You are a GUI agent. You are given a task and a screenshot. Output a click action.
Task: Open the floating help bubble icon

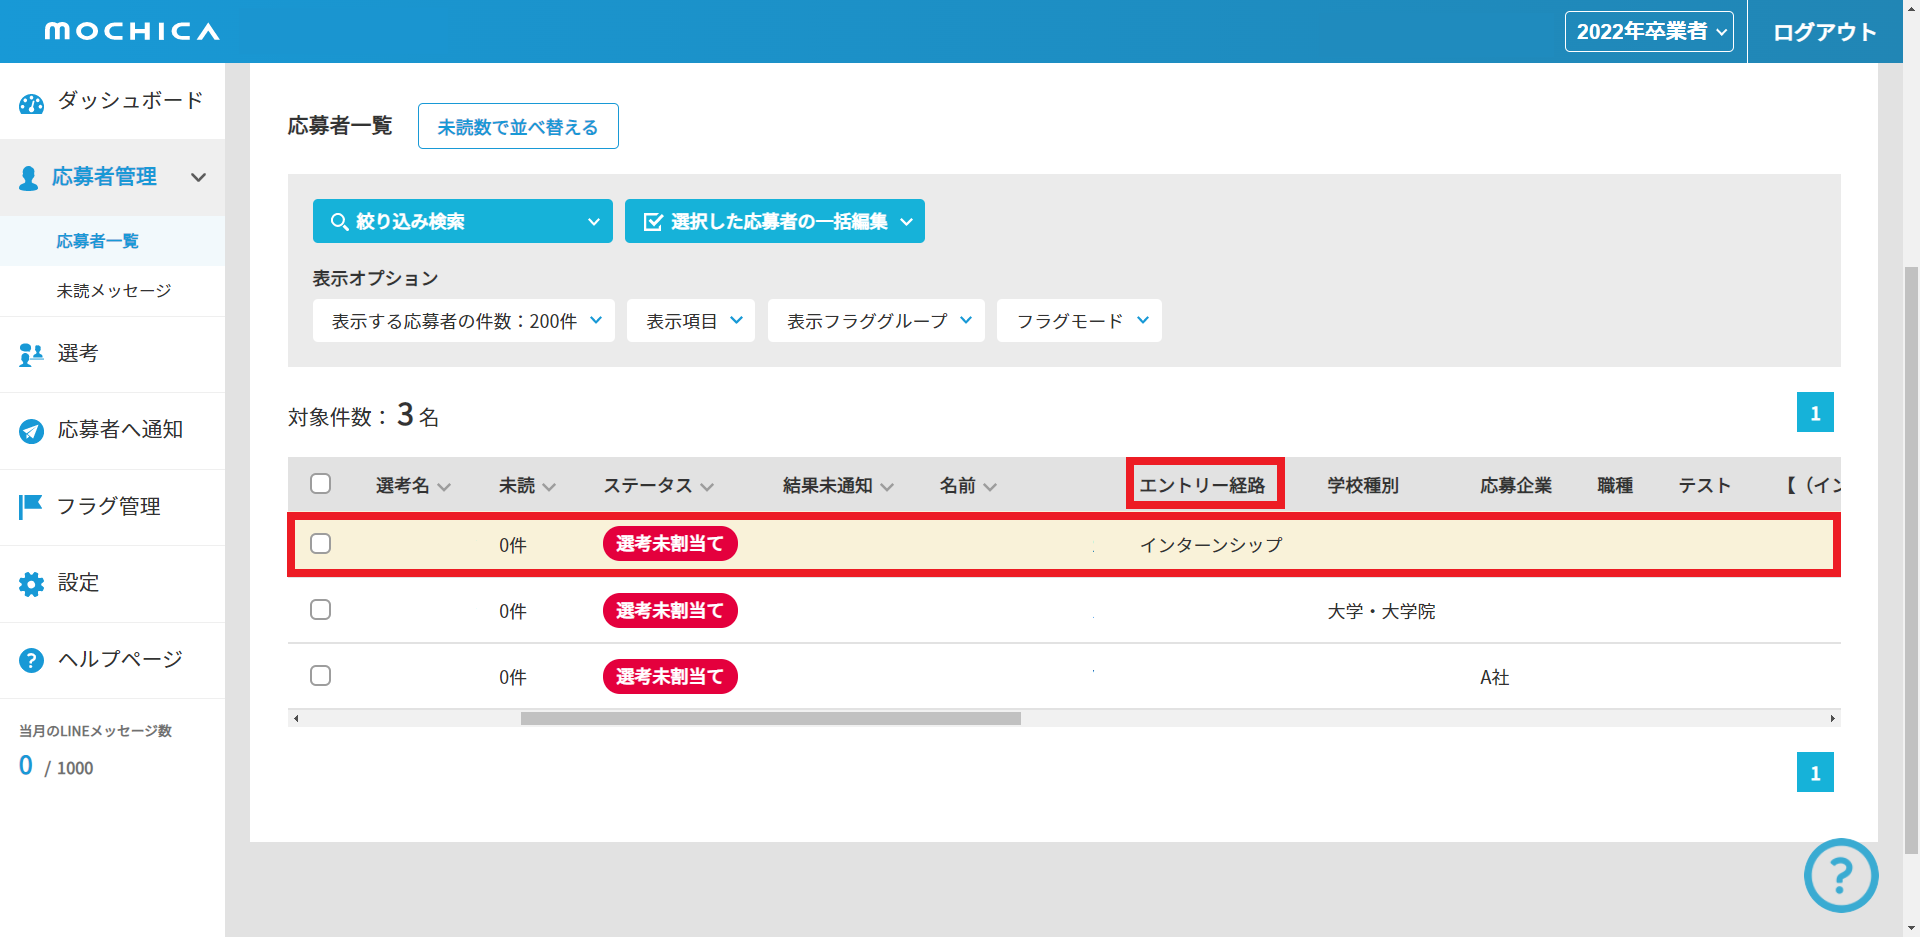coord(1840,875)
